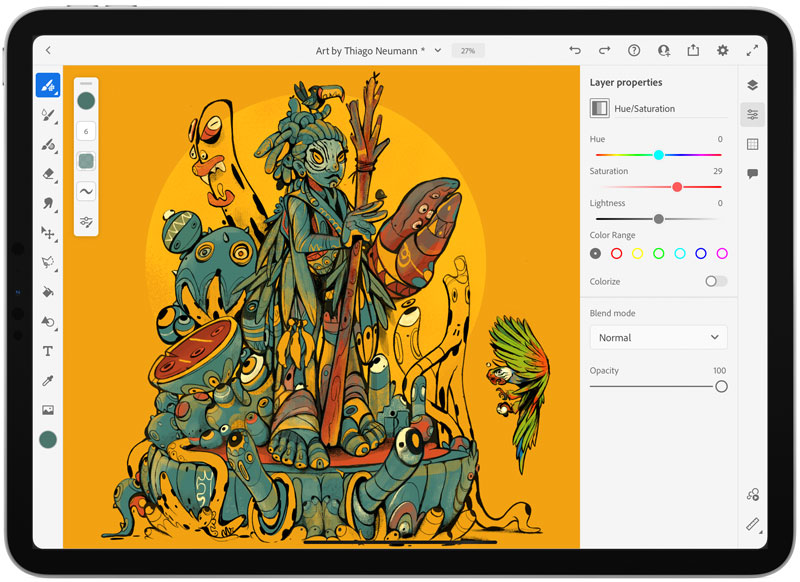The width and height of the screenshot is (800, 582).
Task: Click the Opacity value 100
Action: pos(719,370)
